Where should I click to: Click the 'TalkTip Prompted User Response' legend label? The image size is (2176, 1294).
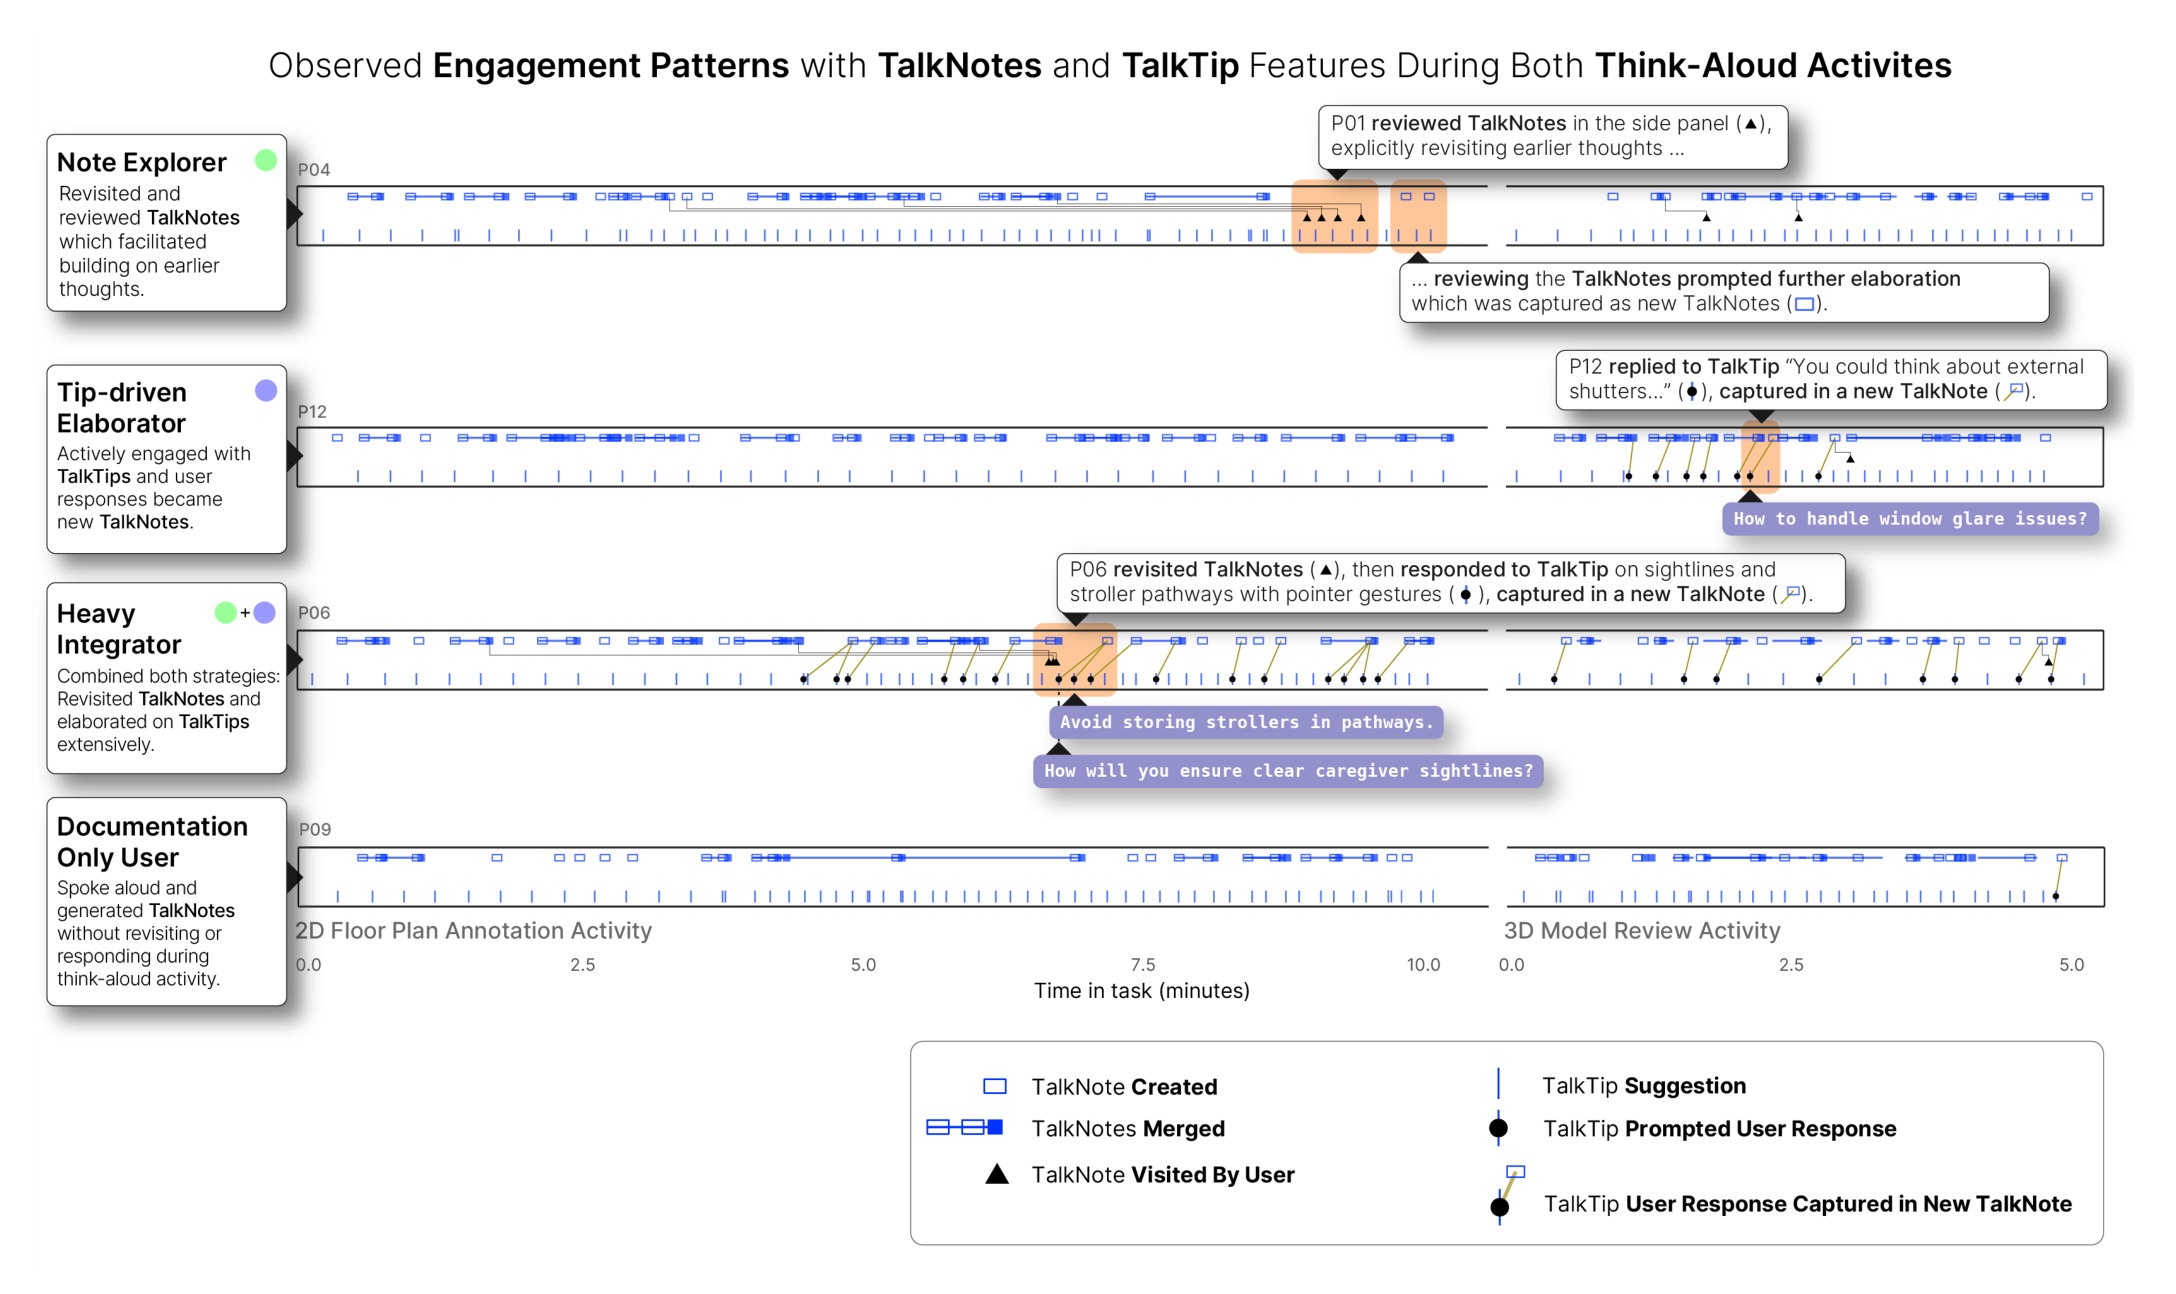pos(1720,1129)
